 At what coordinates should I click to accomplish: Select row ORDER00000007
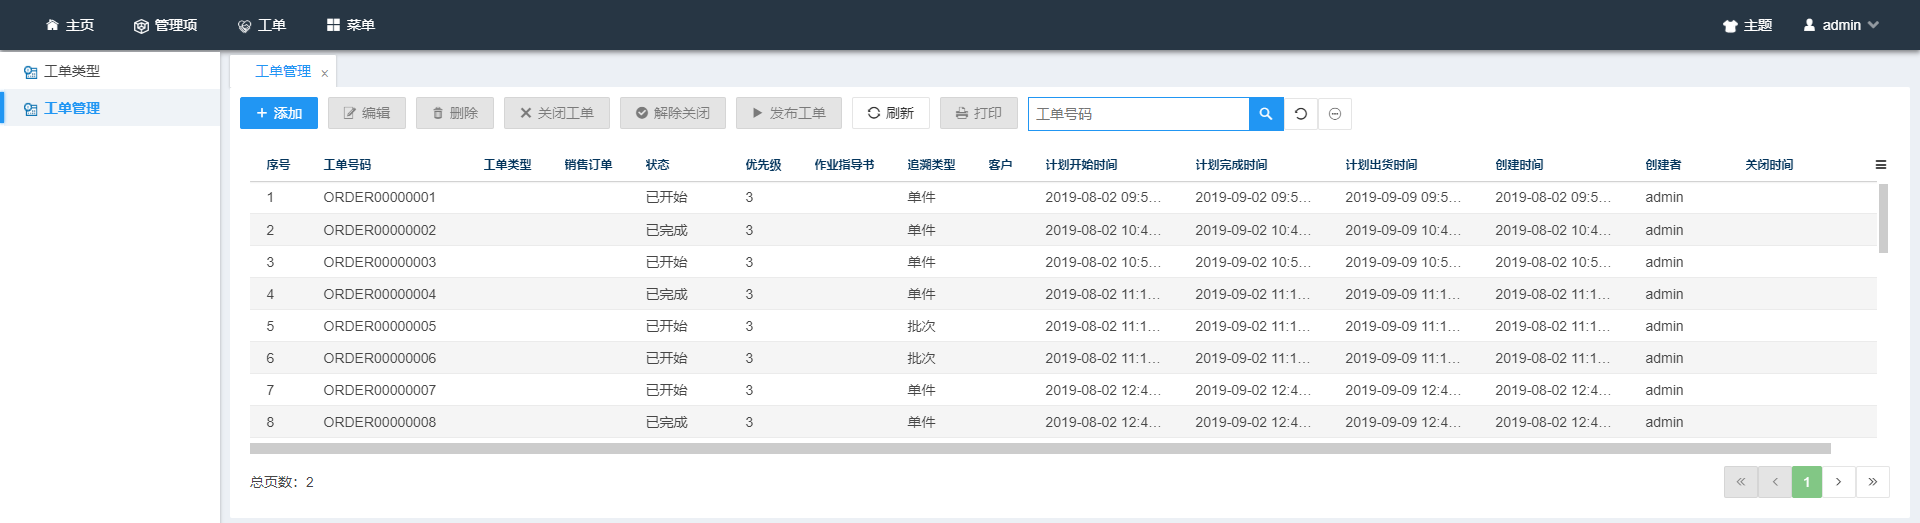tap(1063, 390)
